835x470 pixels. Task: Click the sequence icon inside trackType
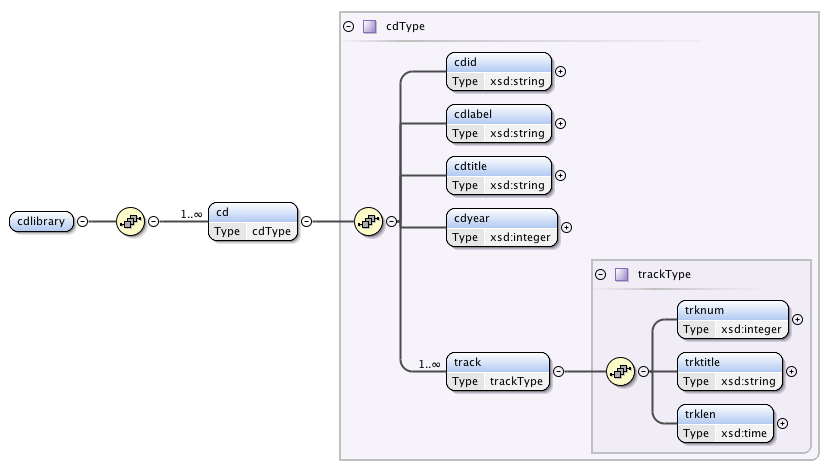tap(621, 371)
